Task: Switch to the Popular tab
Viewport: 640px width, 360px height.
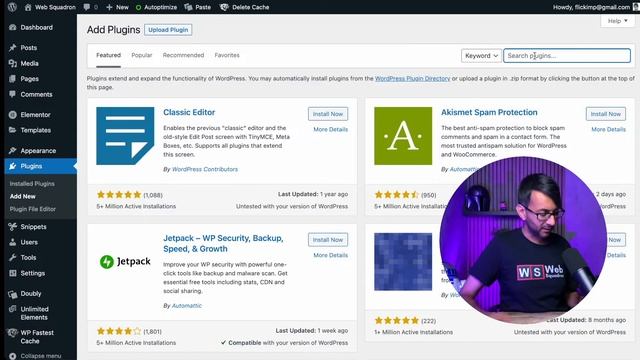Action: click(x=142, y=55)
